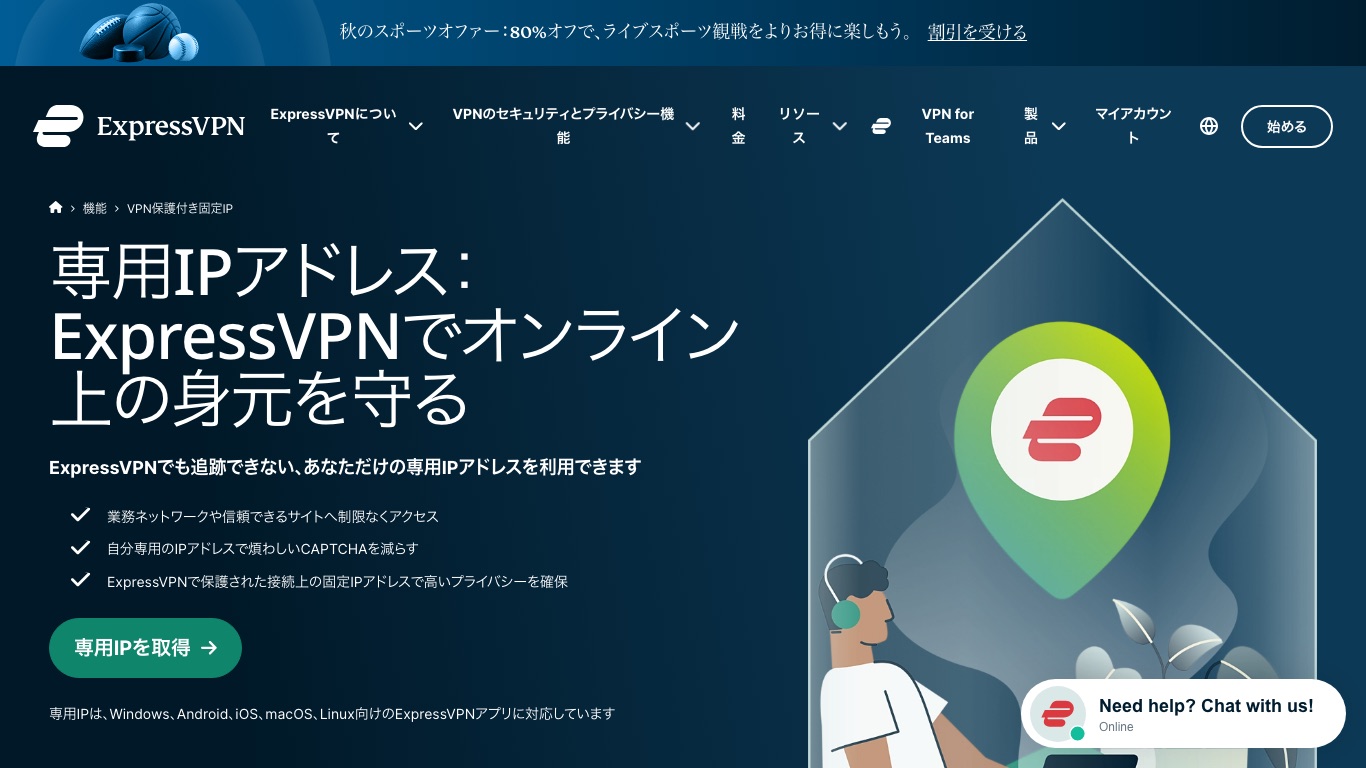Open the language globe icon
The height and width of the screenshot is (768, 1366).
pyautogui.click(x=1209, y=126)
